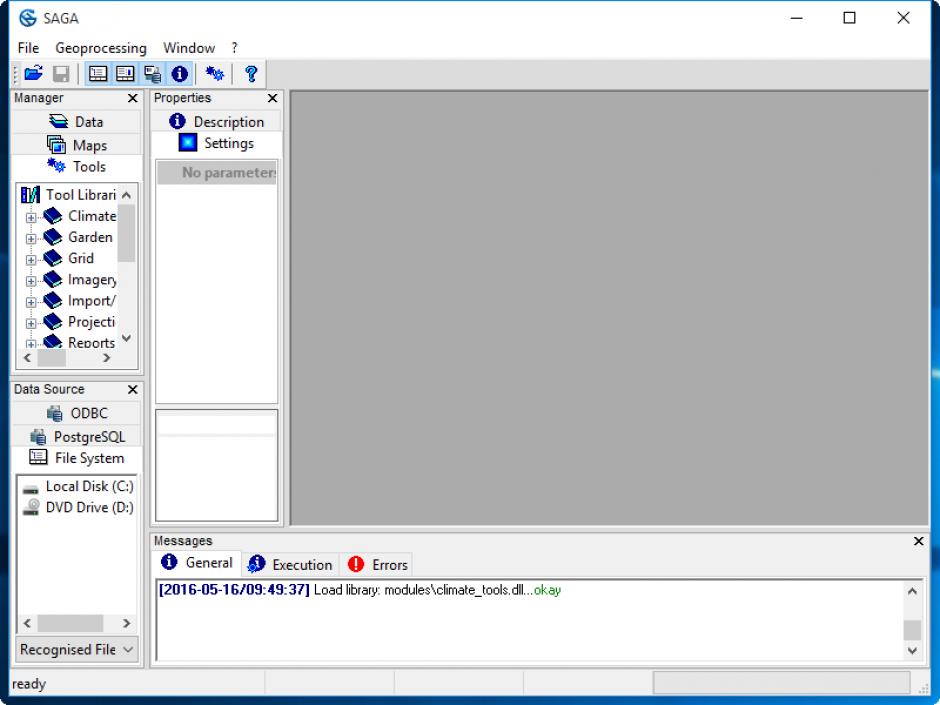
Task: Click the Load file toolbar icon
Action: point(33,74)
